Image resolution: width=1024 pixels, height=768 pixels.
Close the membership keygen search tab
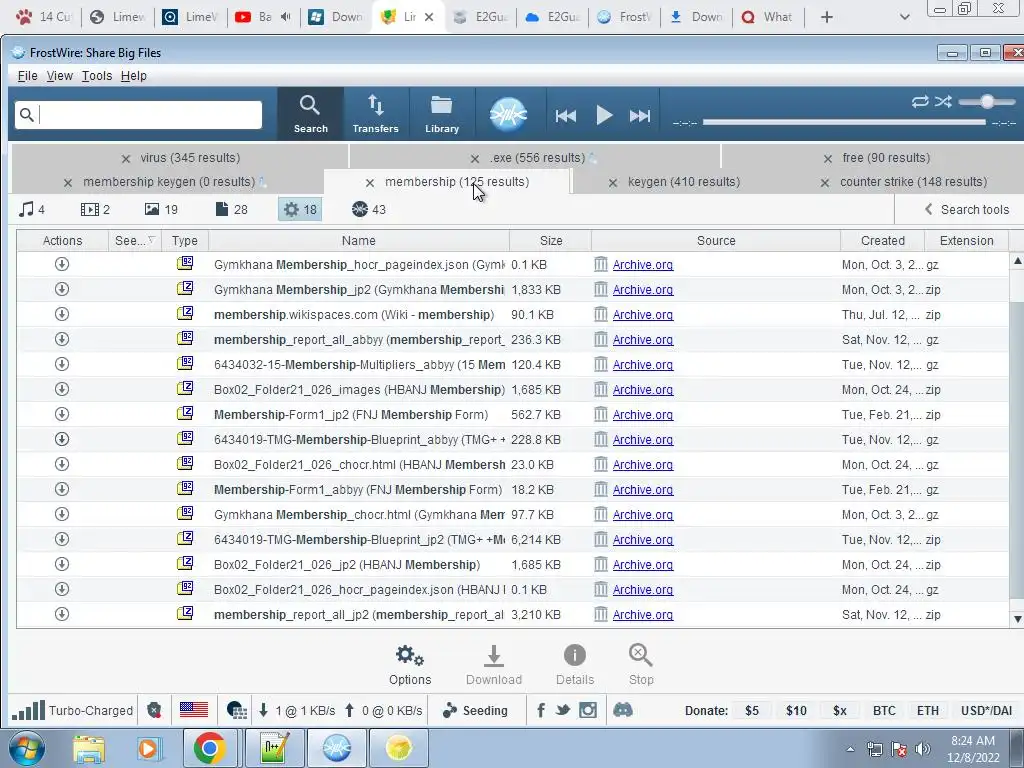(x=68, y=183)
